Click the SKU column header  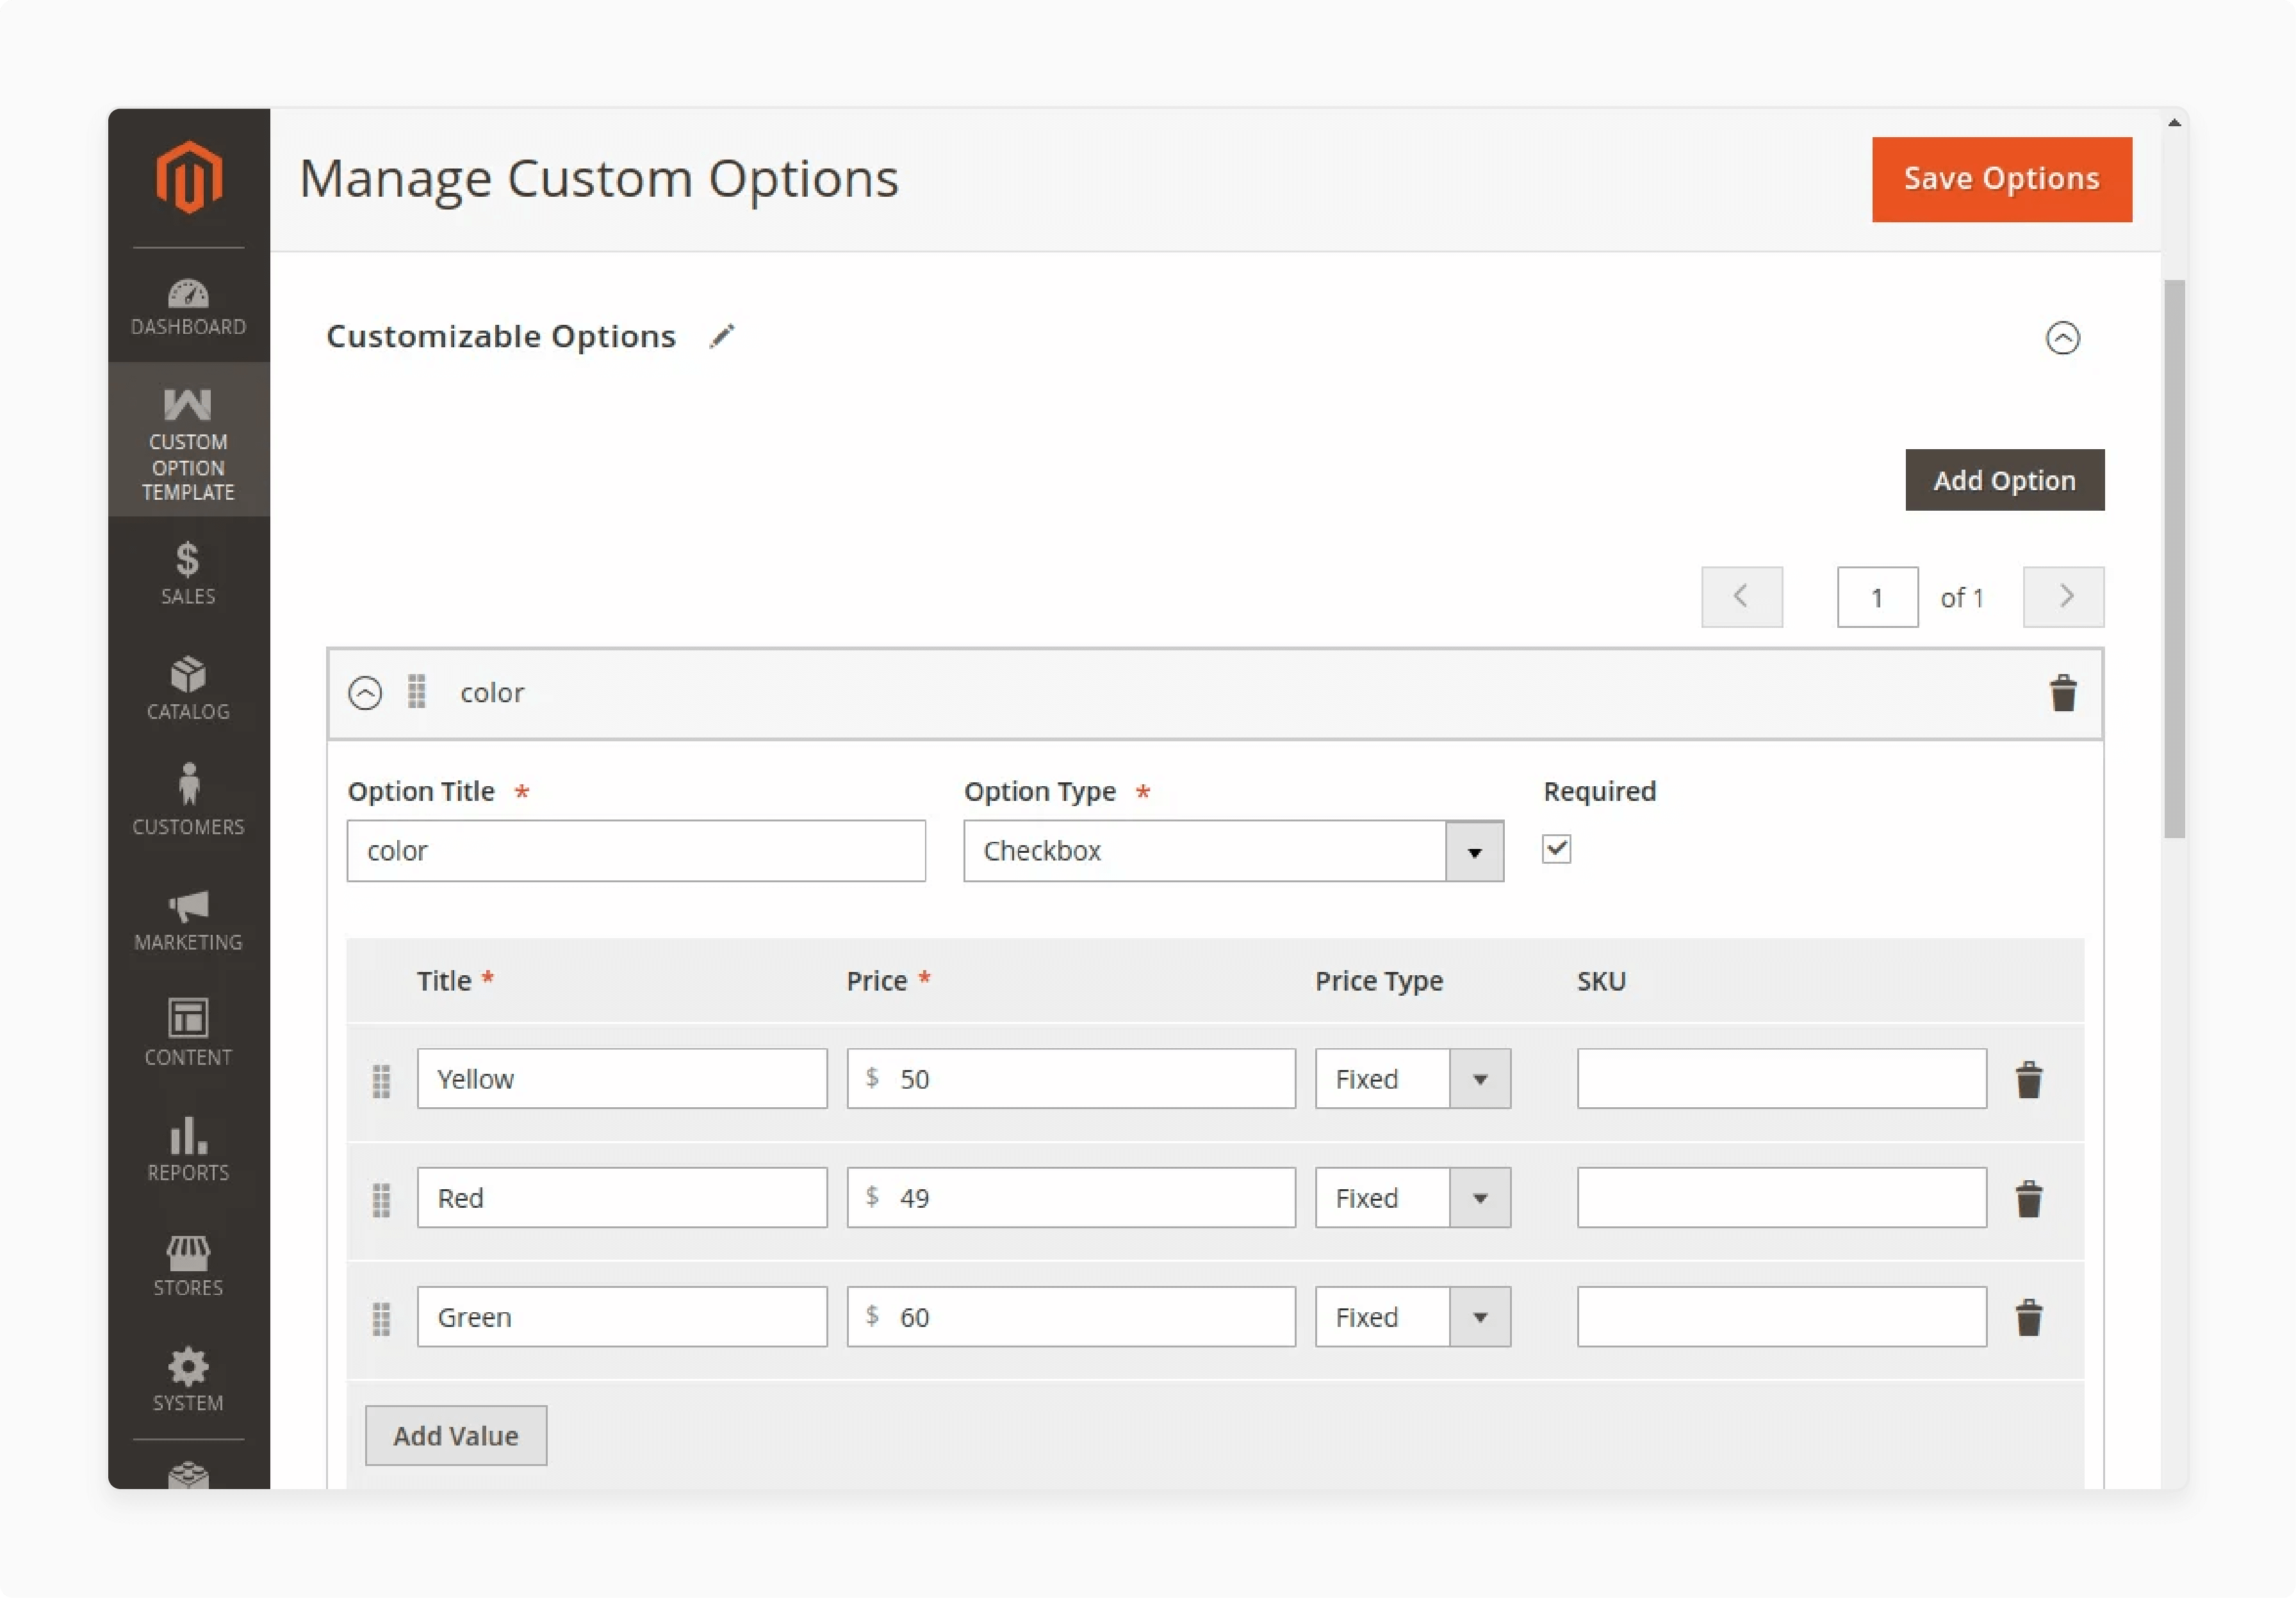point(1602,981)
